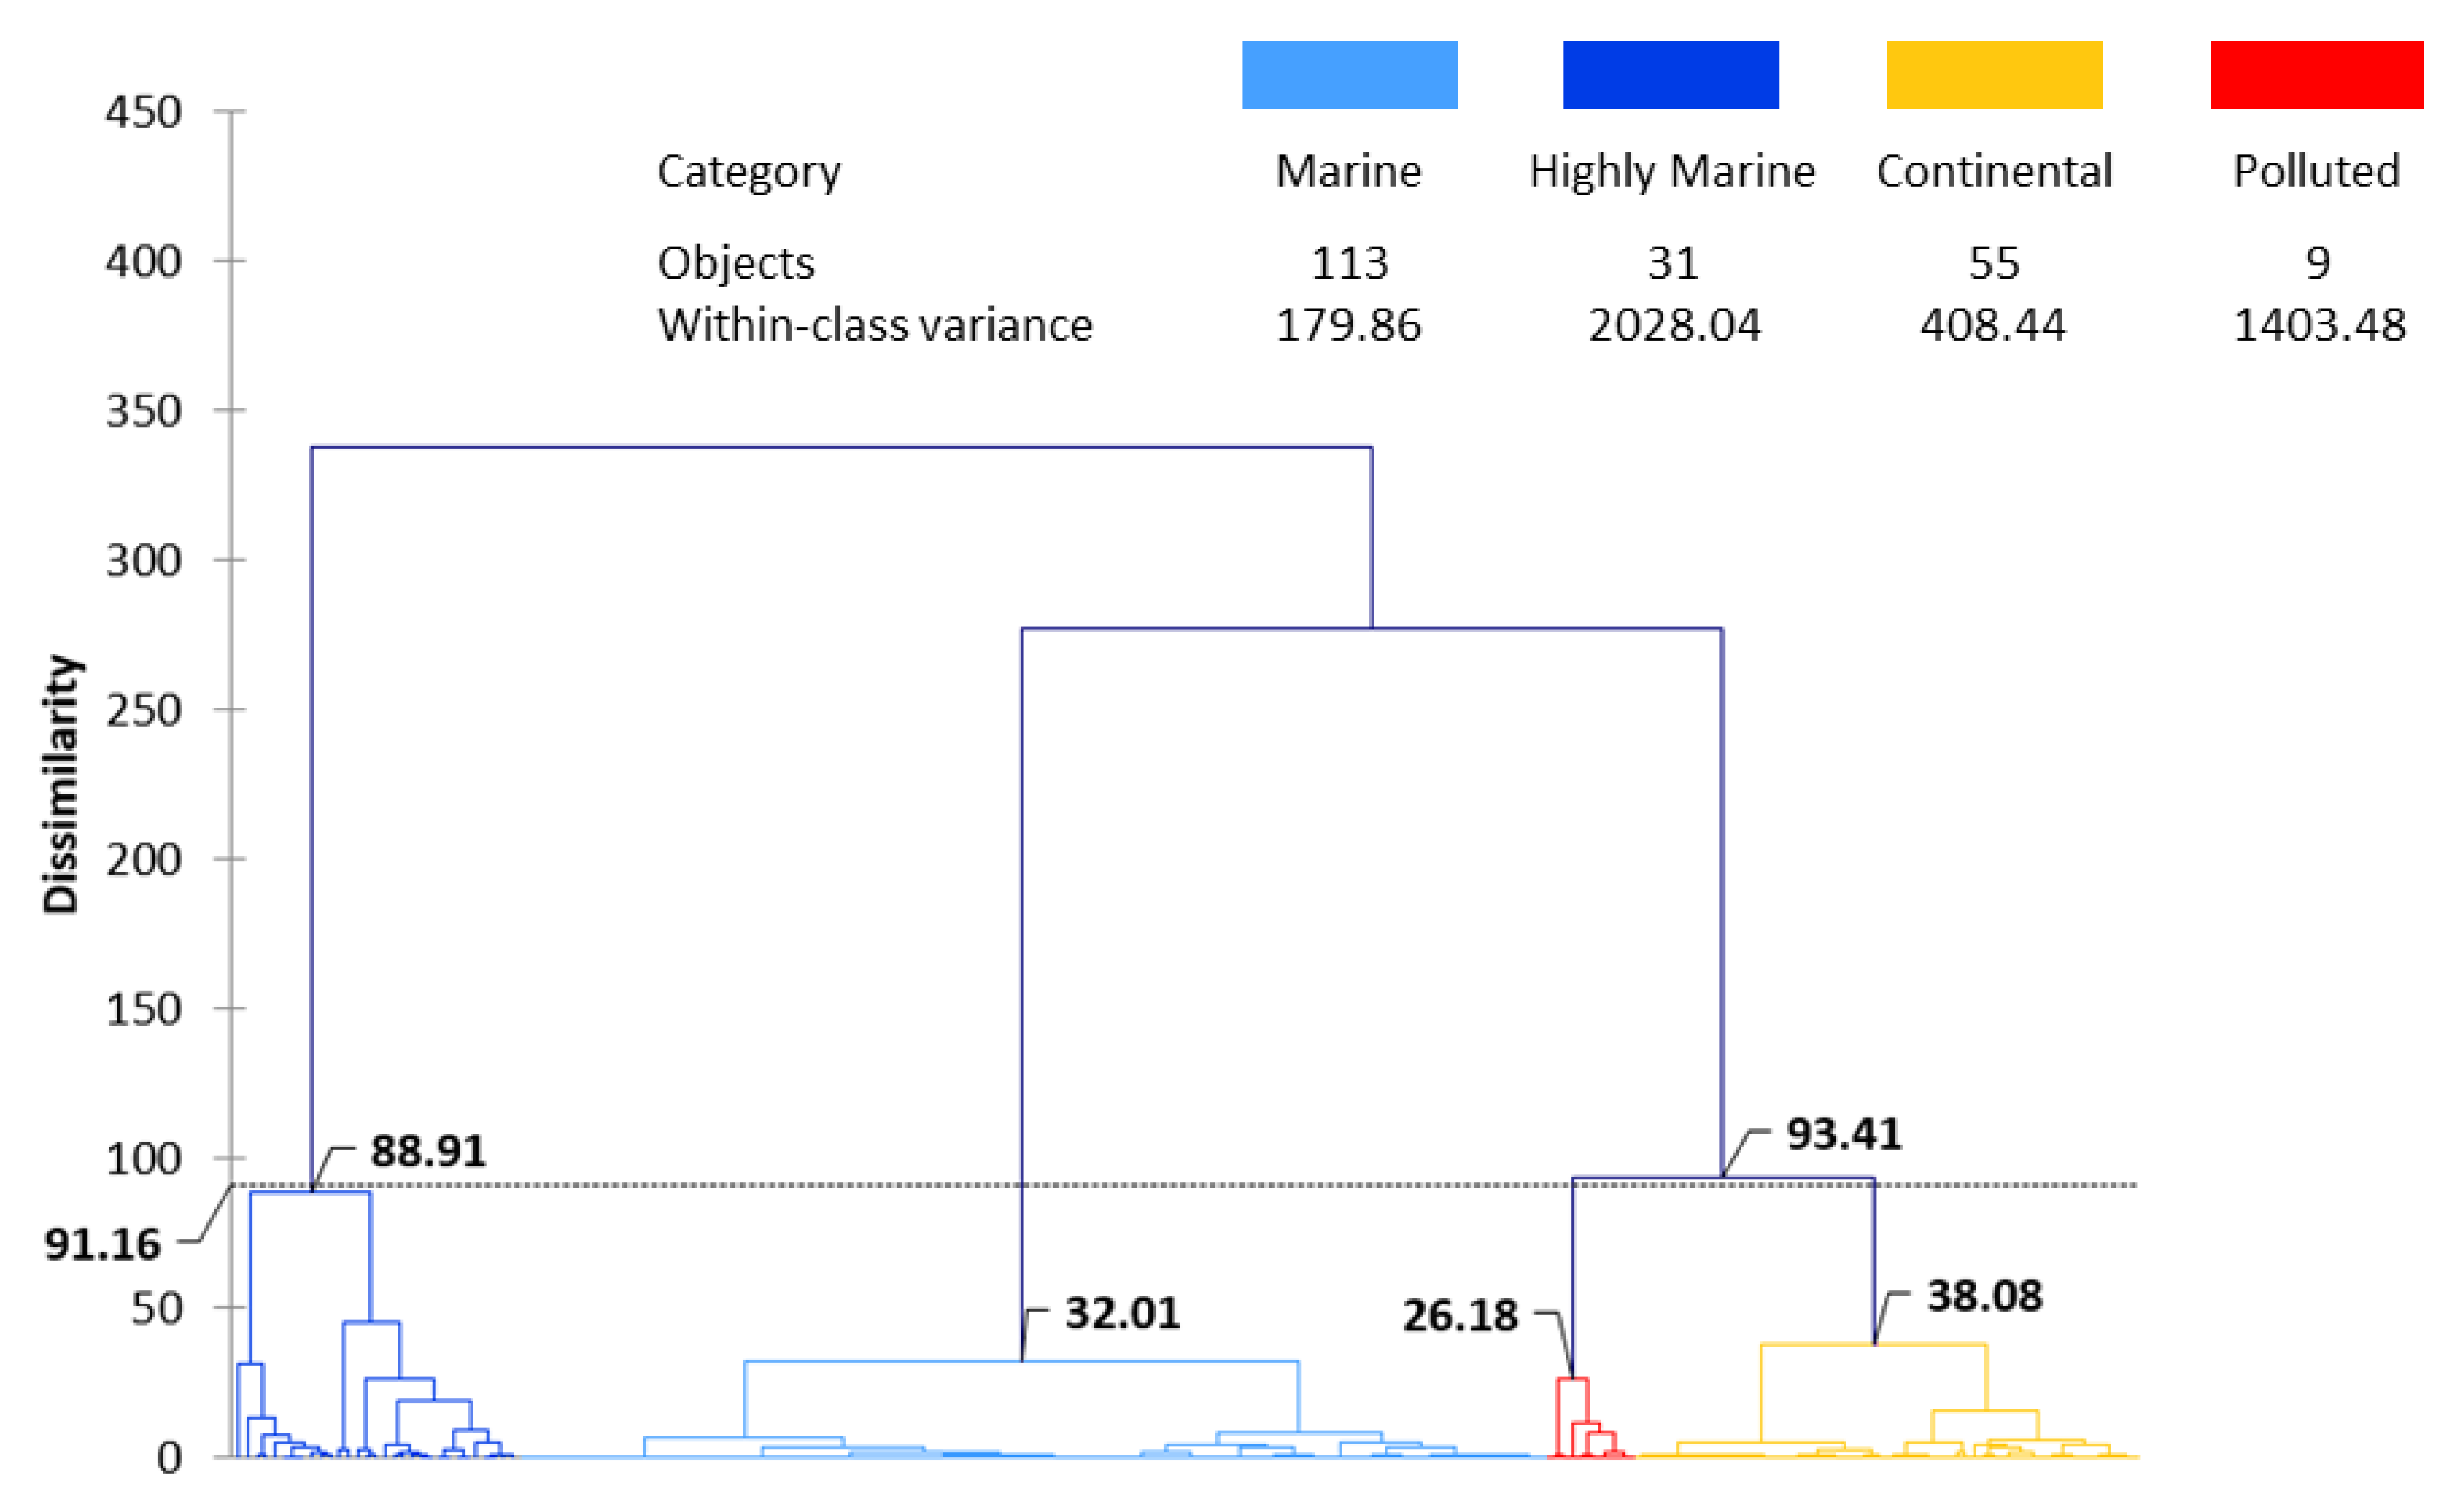Click the light blue Marine legend swatch
The height and width of the screenshot is (1512, 2451).
pyautogui.click(x=1349, y=74)
